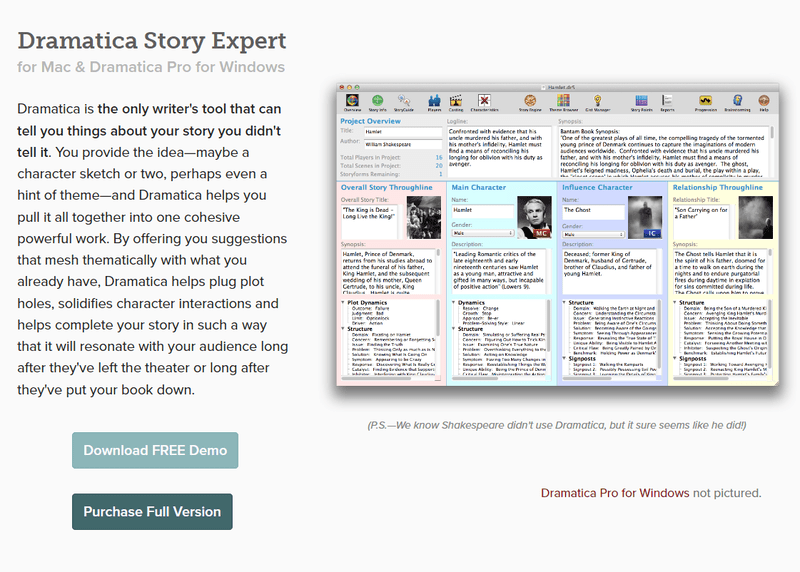
Task: Collapse Signposts in Relationship Throughline outline
Action: point(675,359)
